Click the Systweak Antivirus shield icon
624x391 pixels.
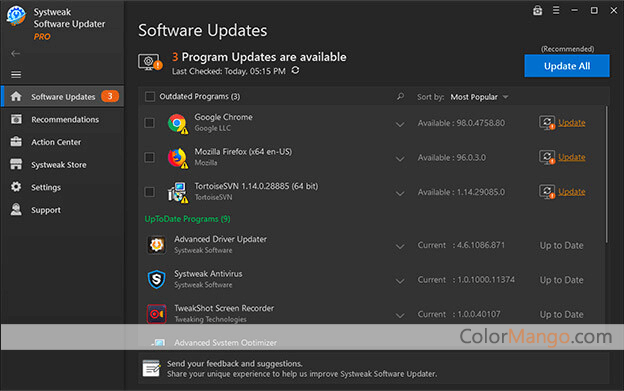156,279
